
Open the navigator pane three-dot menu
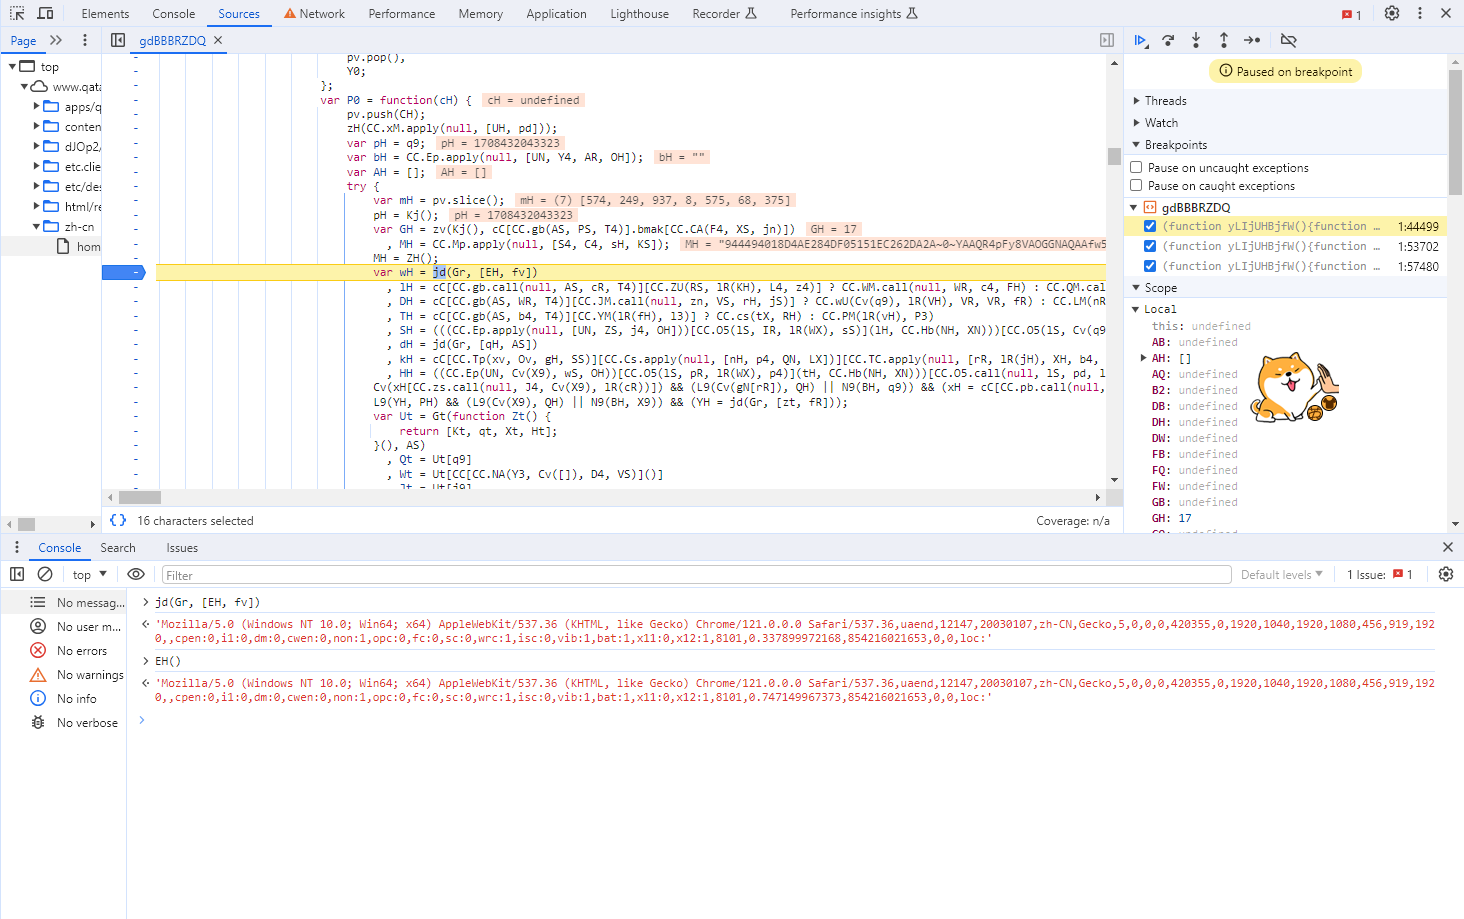pyautogui.click(x=85, y=40)
